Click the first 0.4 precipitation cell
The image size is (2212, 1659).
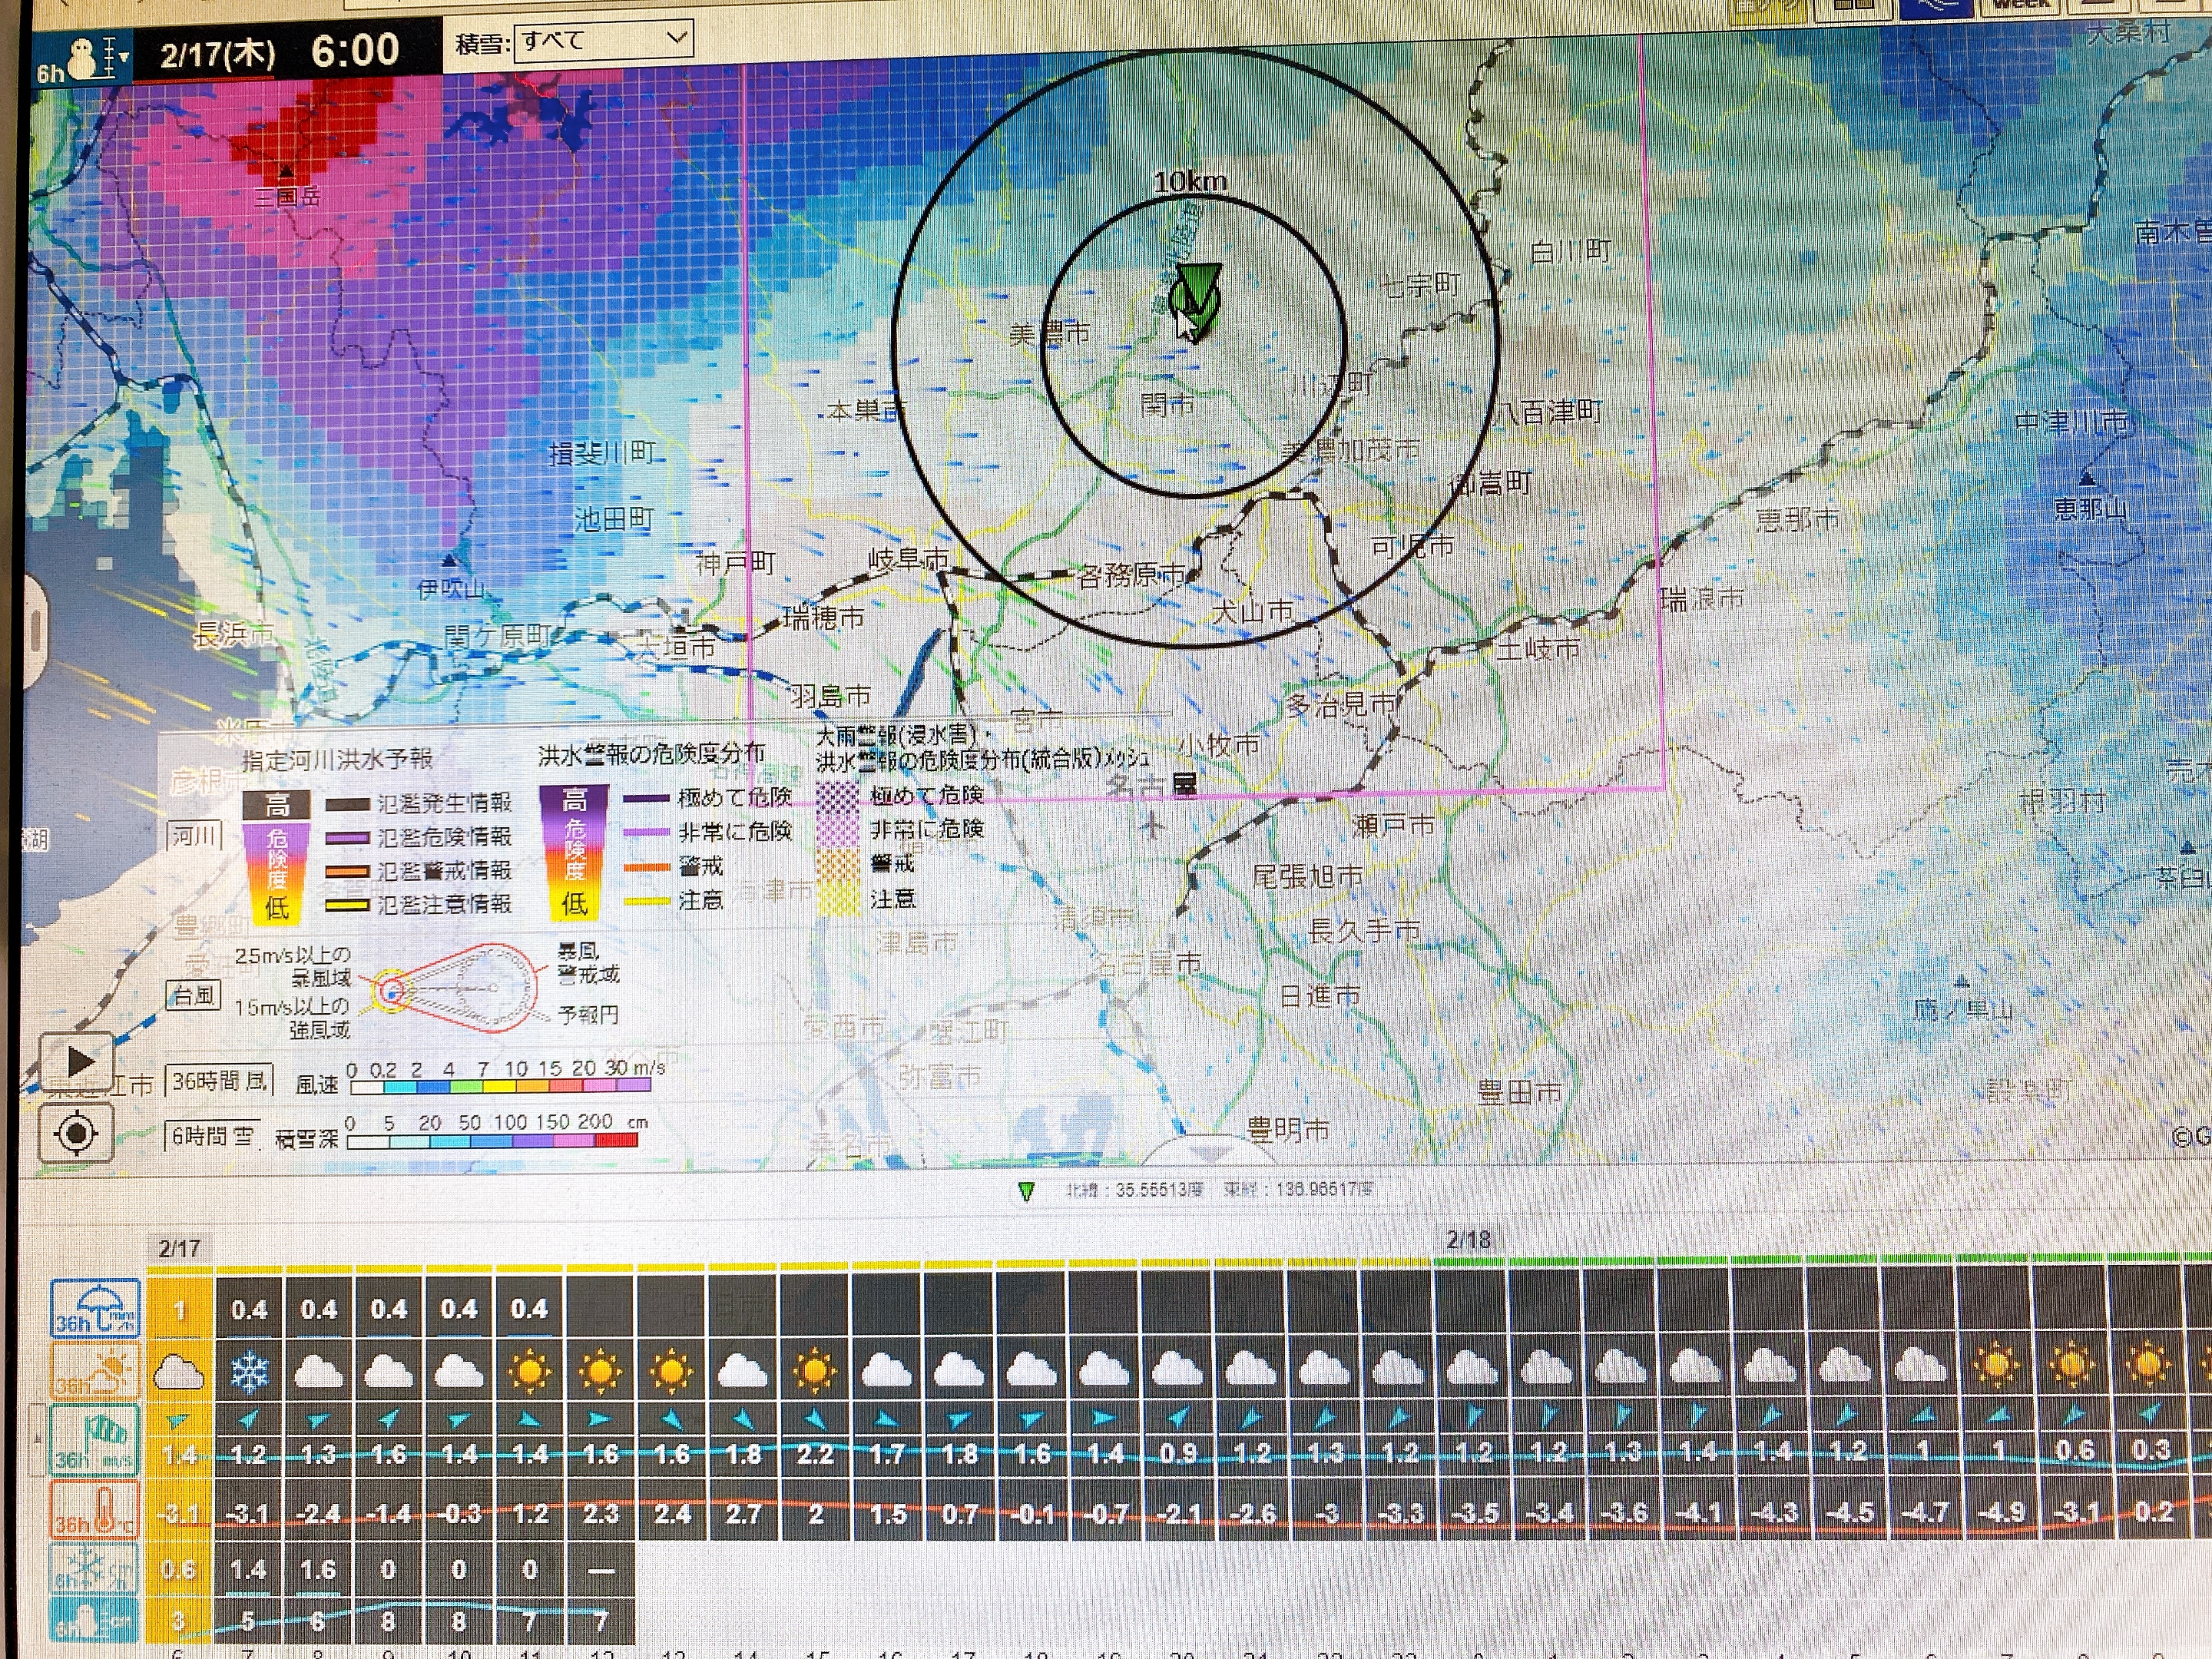point(249,1309)
